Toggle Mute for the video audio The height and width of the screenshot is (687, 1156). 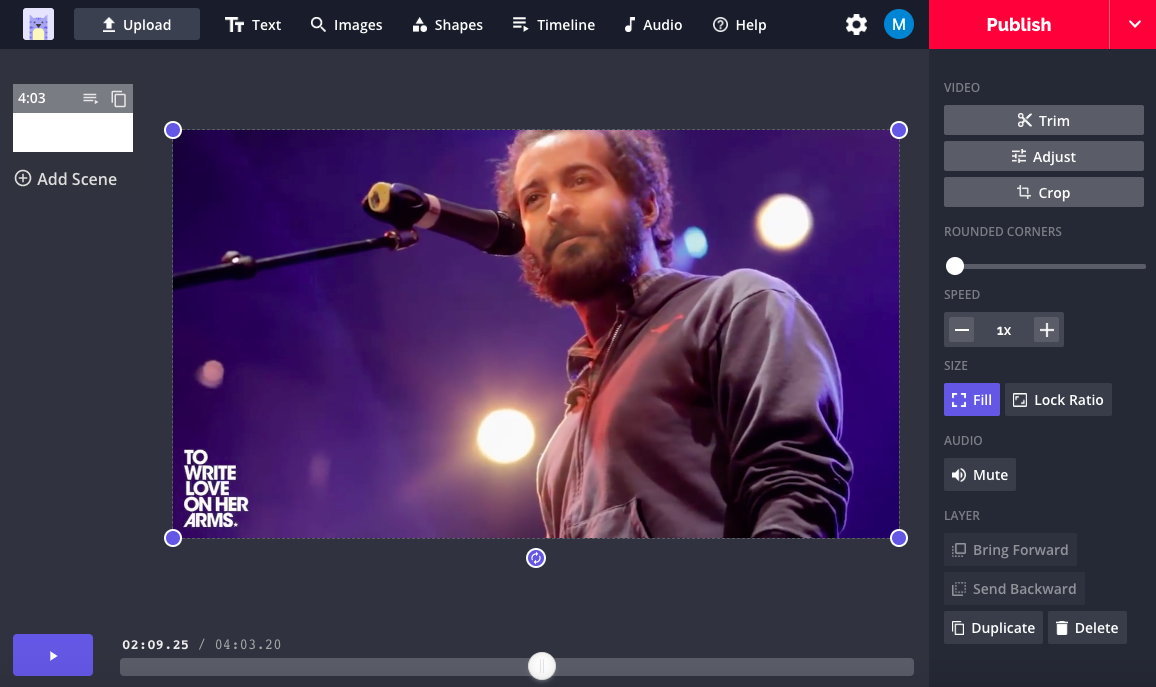pos(979,475)
